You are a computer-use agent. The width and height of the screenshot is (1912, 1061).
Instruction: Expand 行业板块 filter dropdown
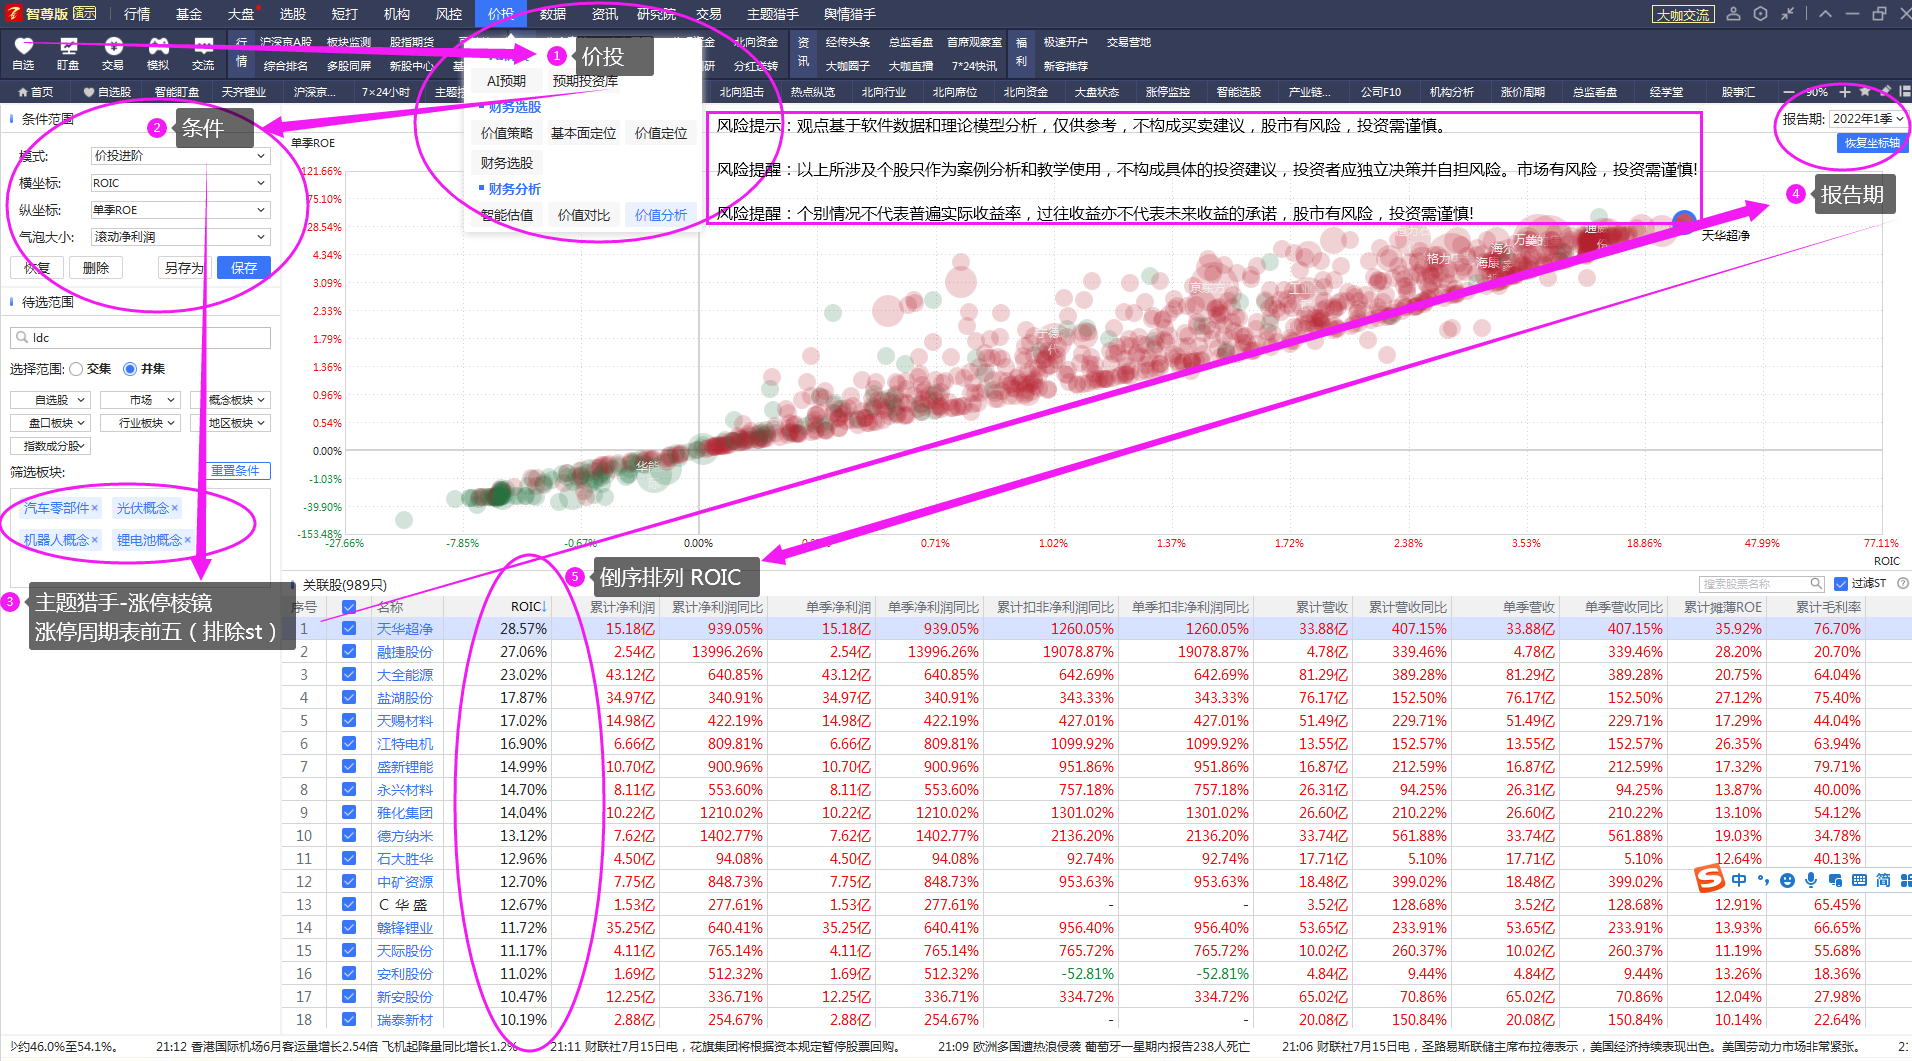[140, 423]
